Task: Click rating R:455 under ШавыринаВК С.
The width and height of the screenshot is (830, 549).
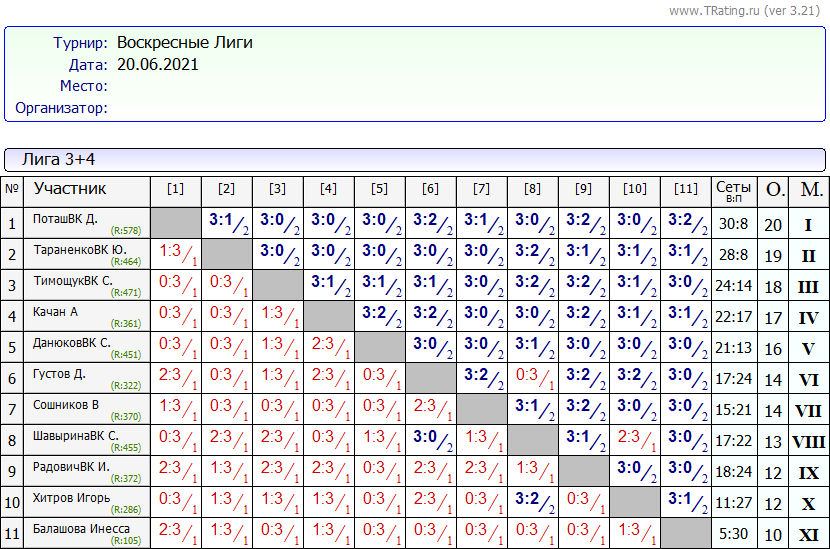Action: click(x=125, y=449)
